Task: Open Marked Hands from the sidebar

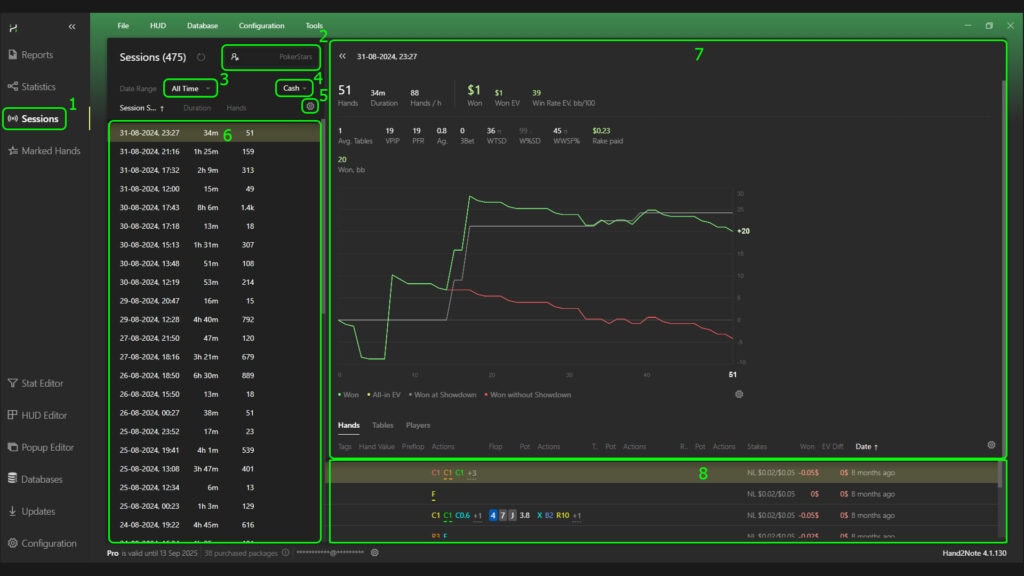Action: (50, 151)
